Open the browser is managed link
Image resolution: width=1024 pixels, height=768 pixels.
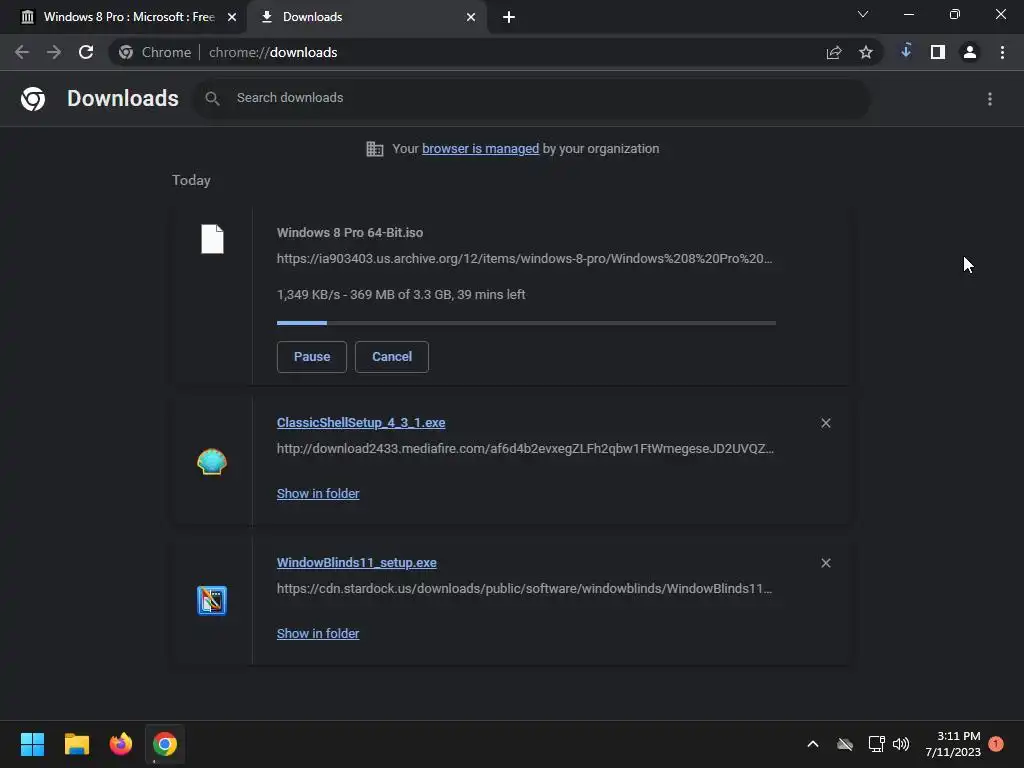point(481,148)
